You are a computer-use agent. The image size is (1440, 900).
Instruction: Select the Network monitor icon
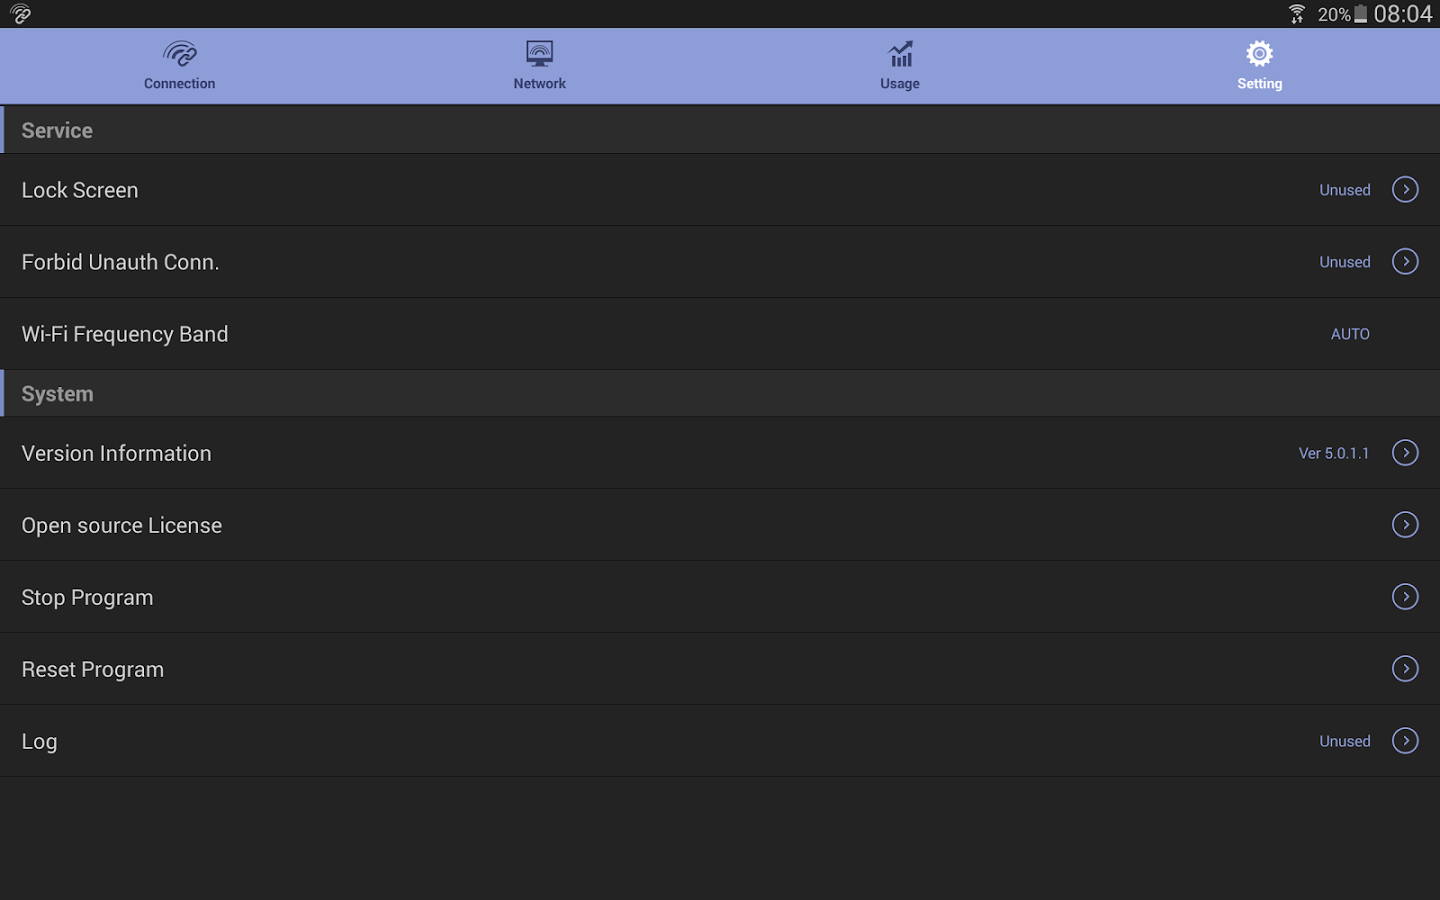(539, 52)
